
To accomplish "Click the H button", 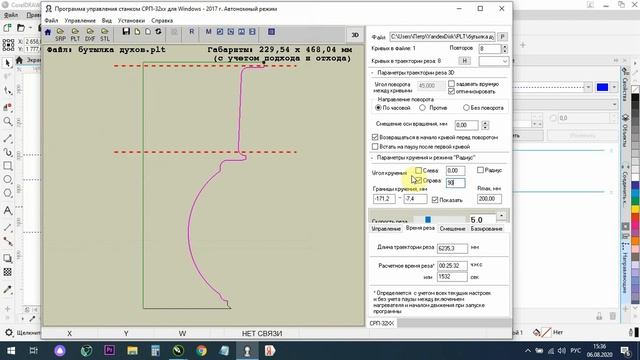I will point(464,61).
